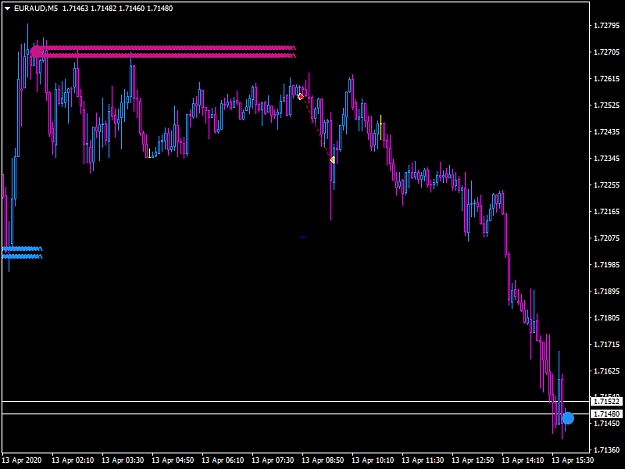
Task: Click the 1.72795 price scale value
Action: coord(607,26)
